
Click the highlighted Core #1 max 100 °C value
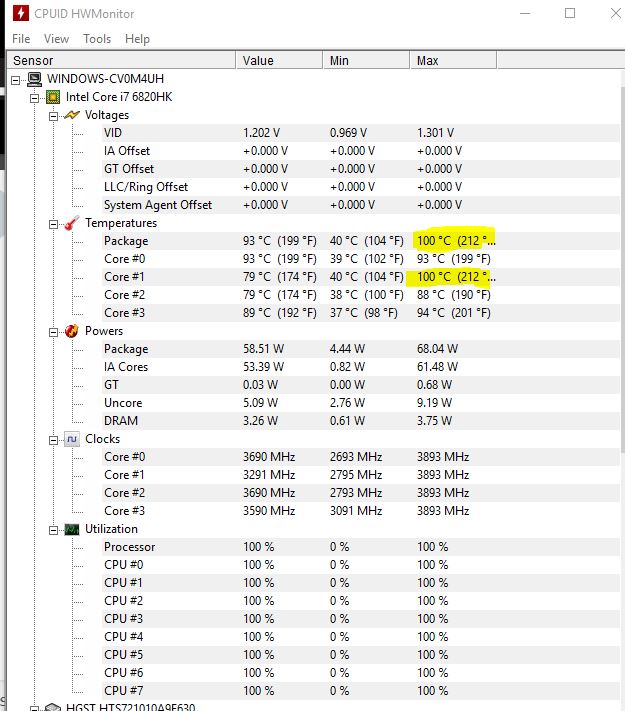pyautogui.click(x=456, y=277)
